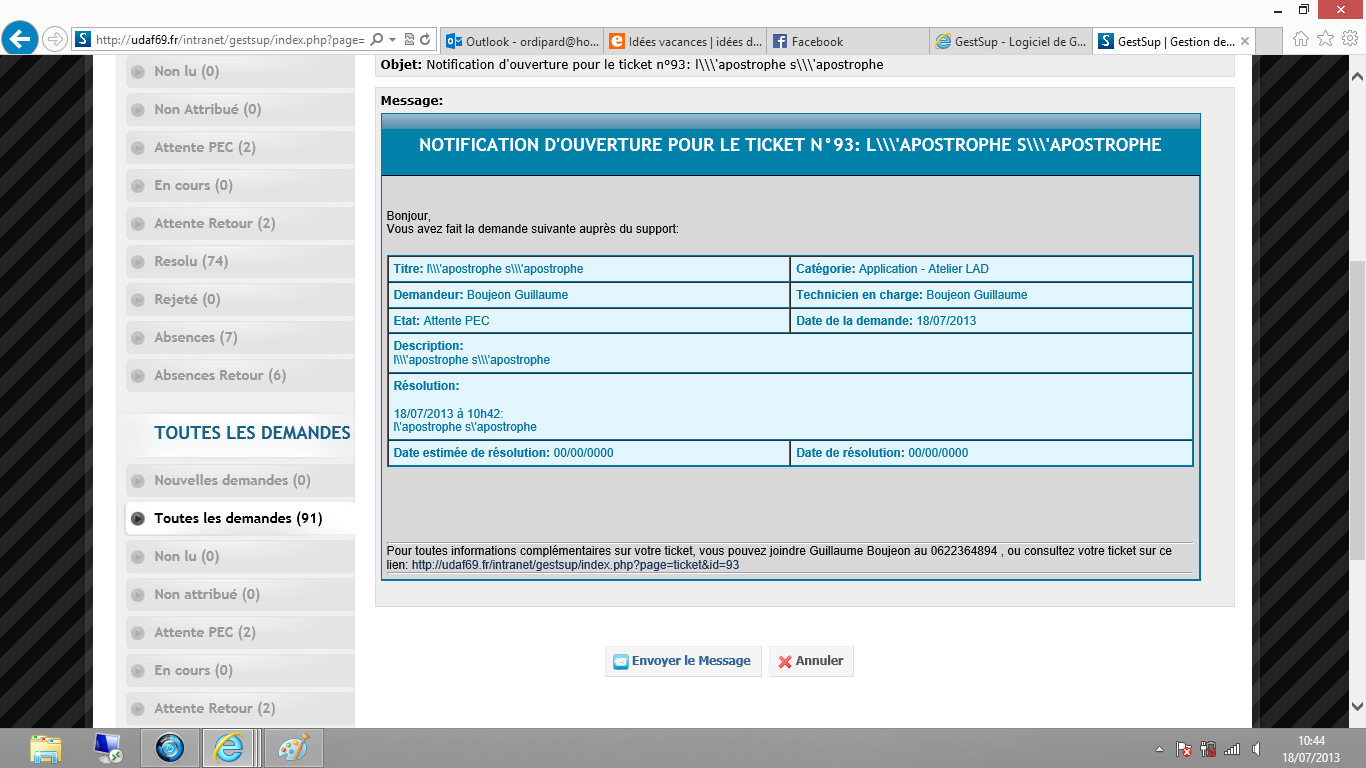Click the envelope icon on Envoyer le Message
The width and height of the screenshot is (1366, 768).
pos(621,661)
